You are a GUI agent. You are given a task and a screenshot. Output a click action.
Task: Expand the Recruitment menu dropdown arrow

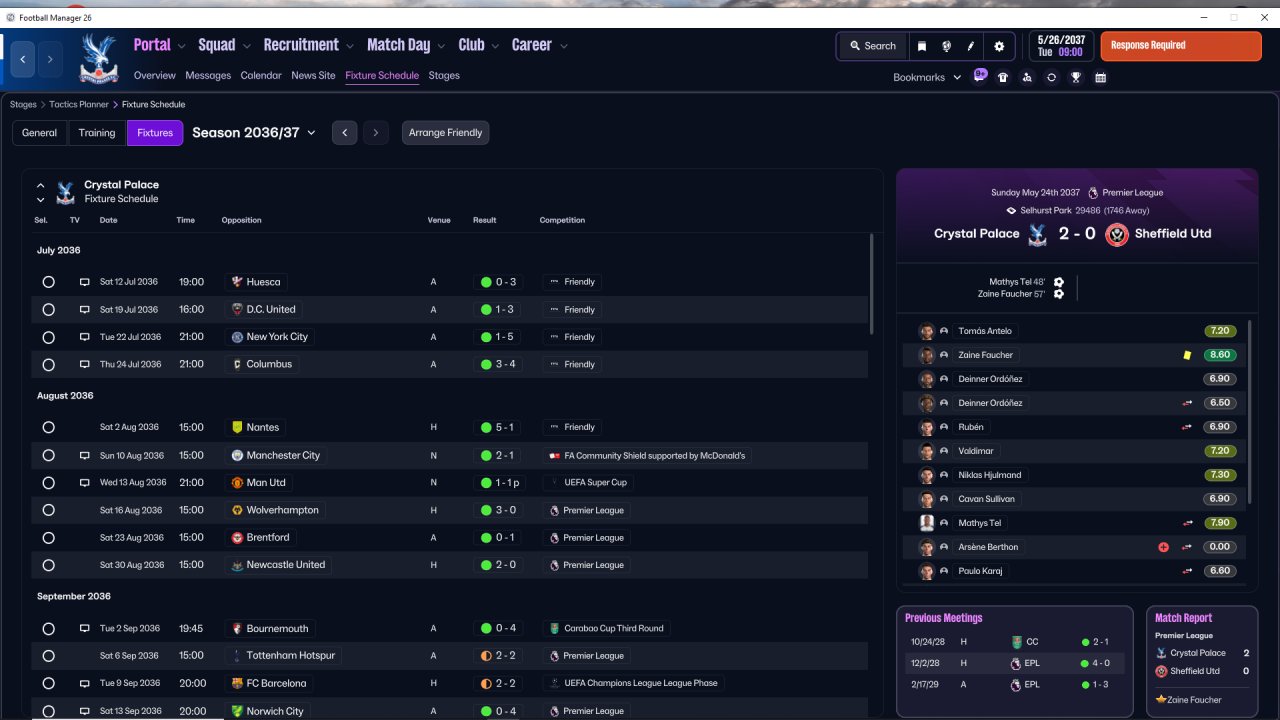point(350,46)
